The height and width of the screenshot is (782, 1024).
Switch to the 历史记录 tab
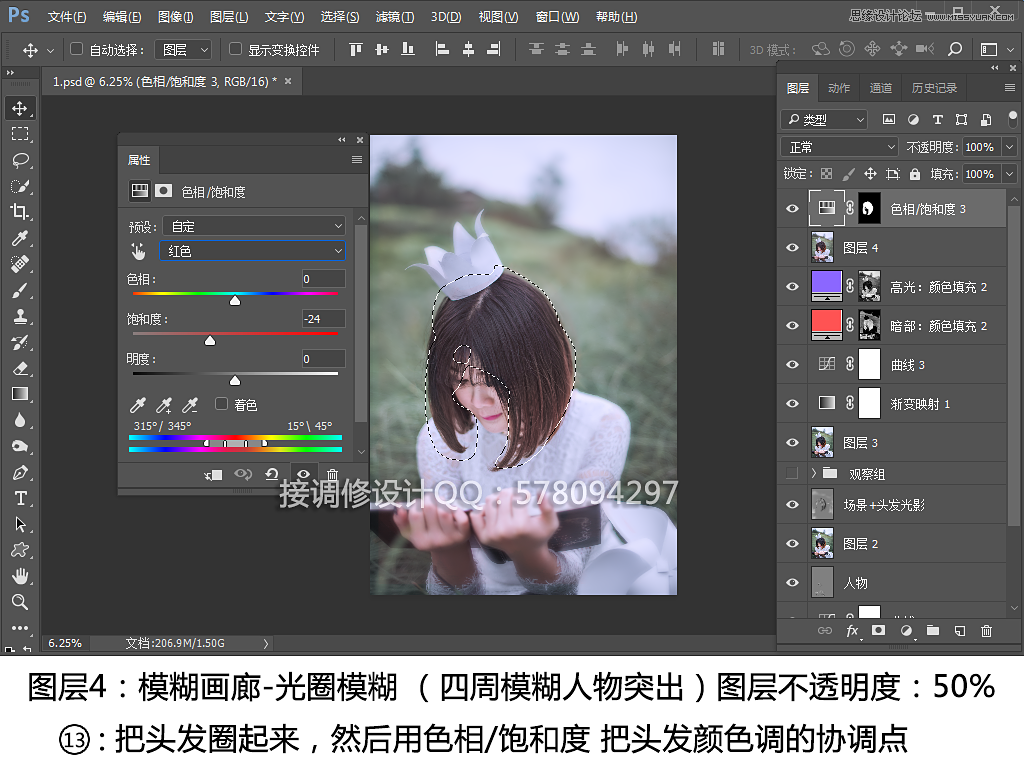click(x=934, y=88)
